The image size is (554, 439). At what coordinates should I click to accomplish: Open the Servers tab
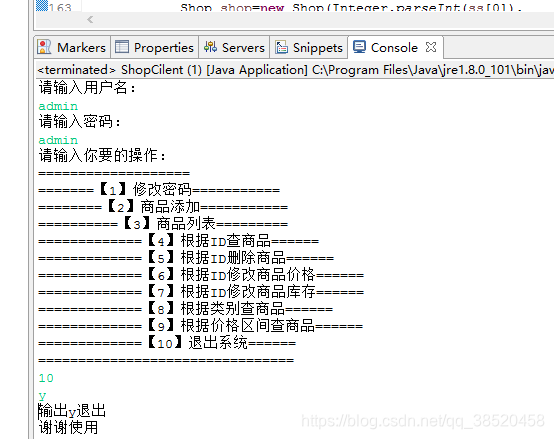point(234,47)
